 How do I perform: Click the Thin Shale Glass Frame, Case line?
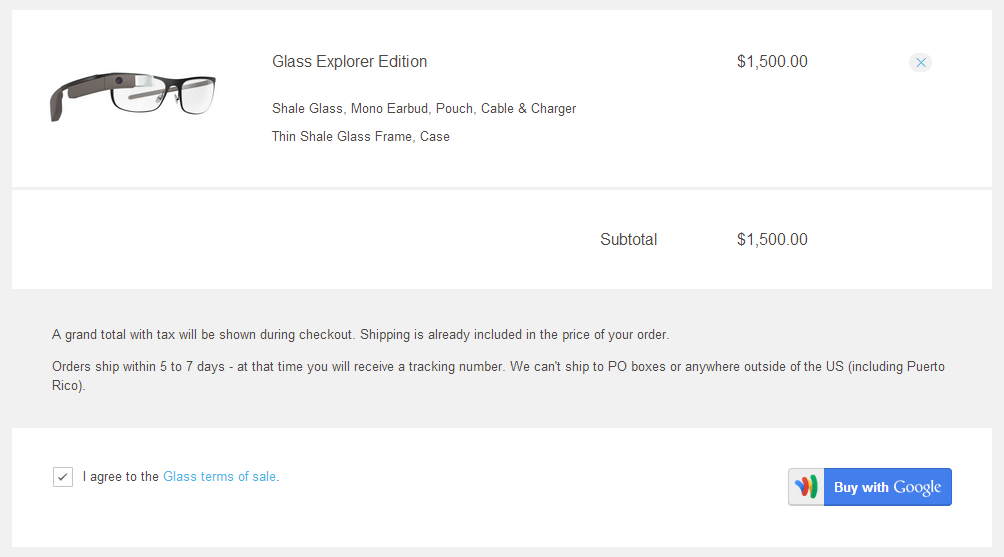point(360,136)
